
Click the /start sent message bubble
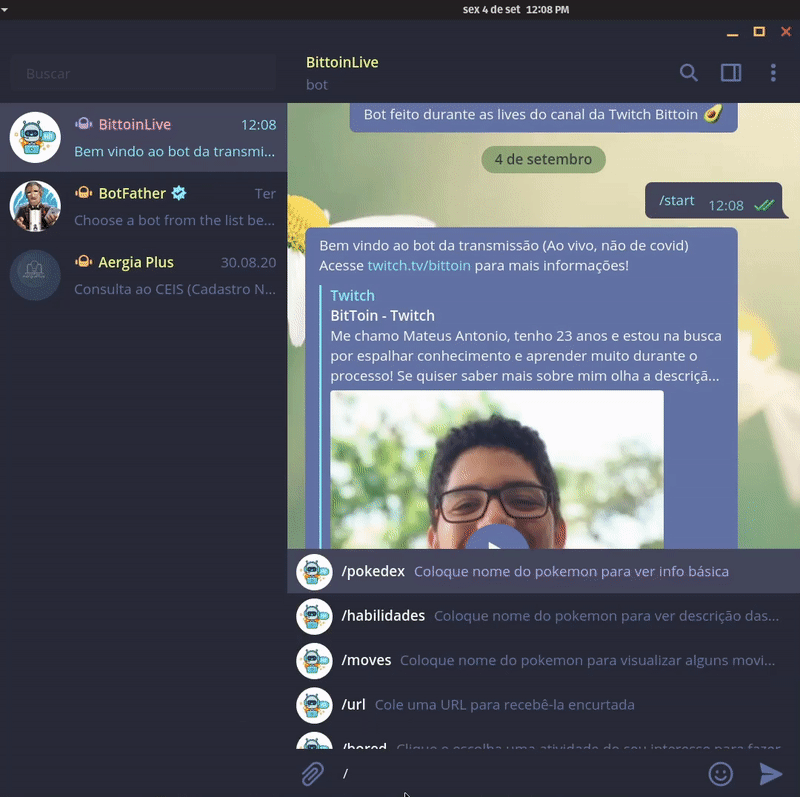point(714,201)
